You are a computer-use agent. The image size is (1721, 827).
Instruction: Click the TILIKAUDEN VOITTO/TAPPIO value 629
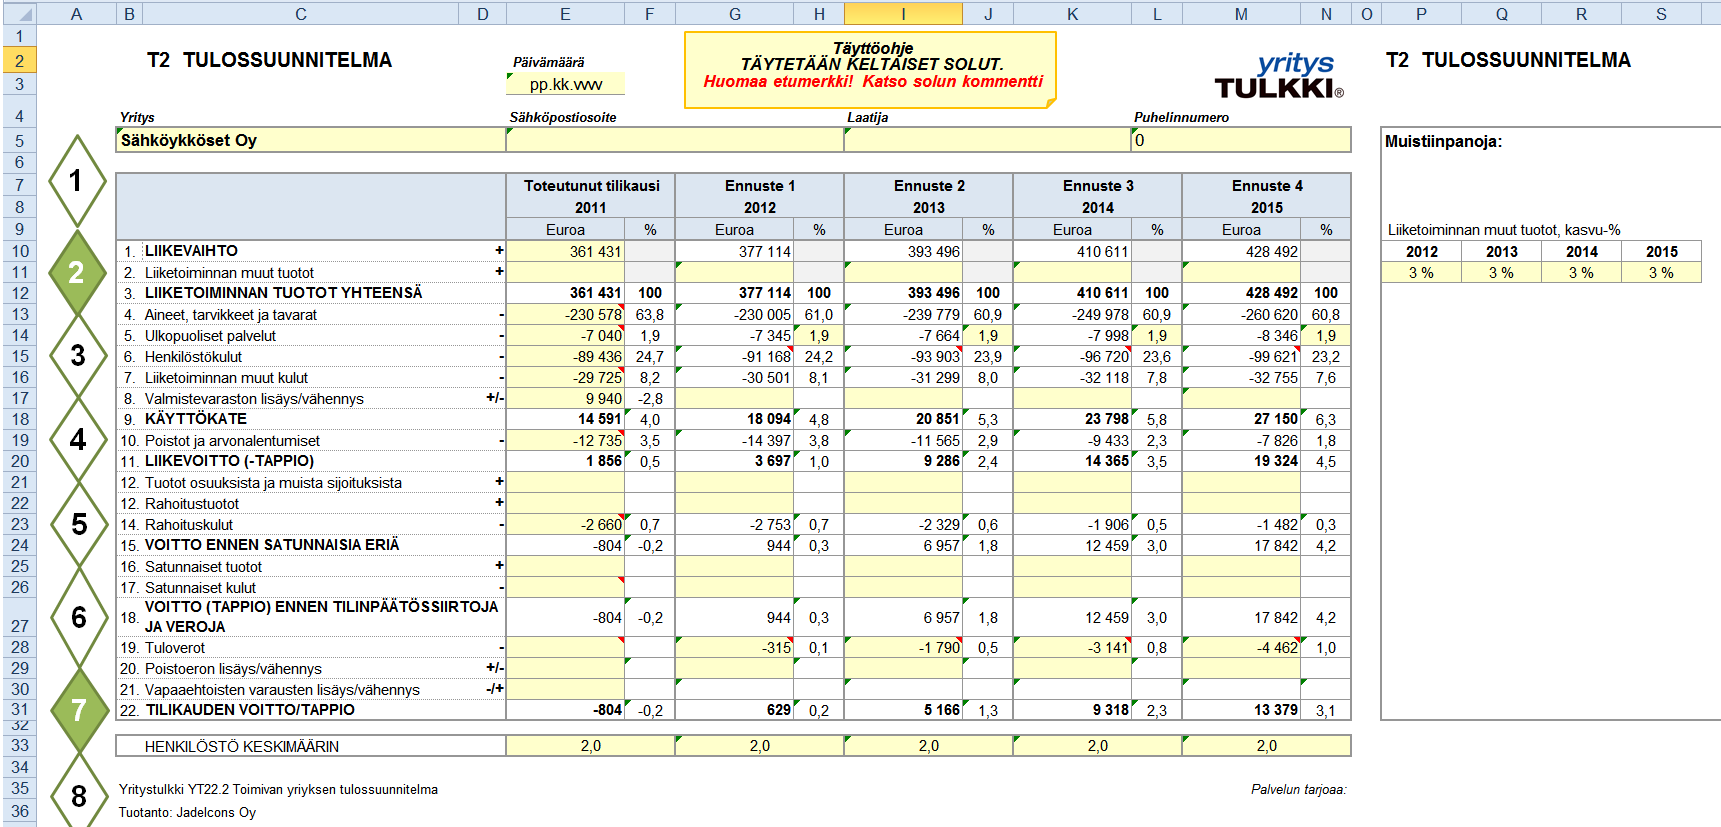click(x=734, y=709)
